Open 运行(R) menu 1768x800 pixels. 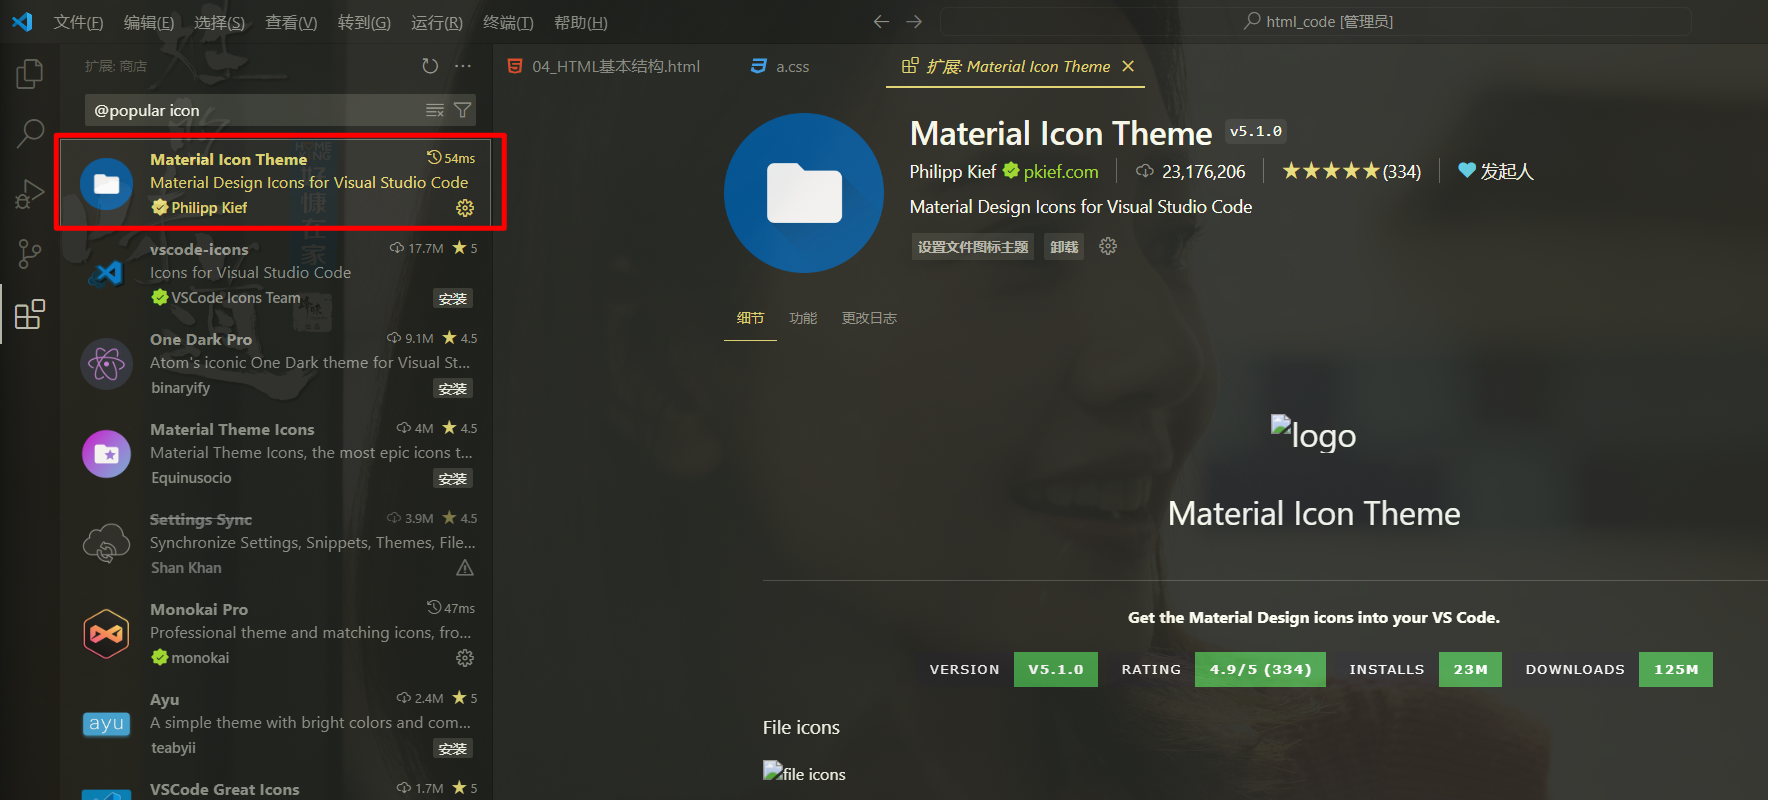(437, 22)
